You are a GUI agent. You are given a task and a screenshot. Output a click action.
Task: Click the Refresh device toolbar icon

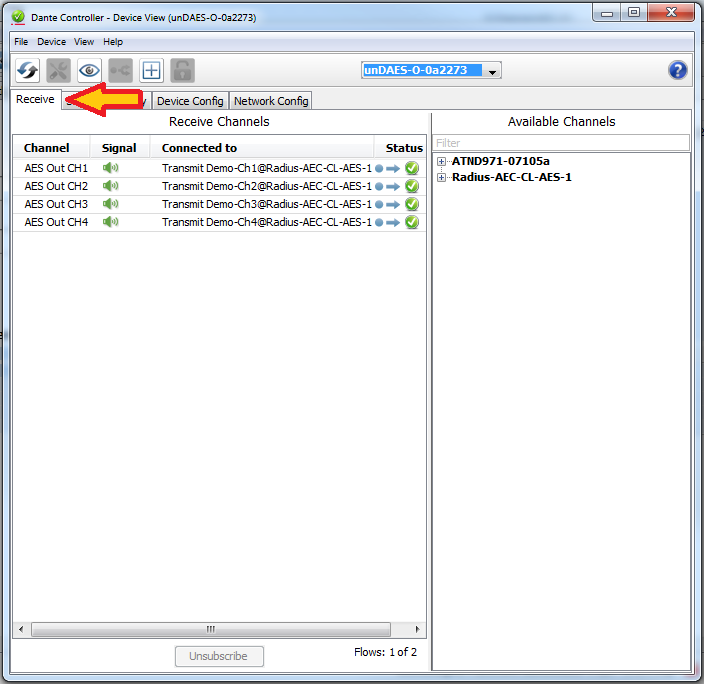point(28,71)
